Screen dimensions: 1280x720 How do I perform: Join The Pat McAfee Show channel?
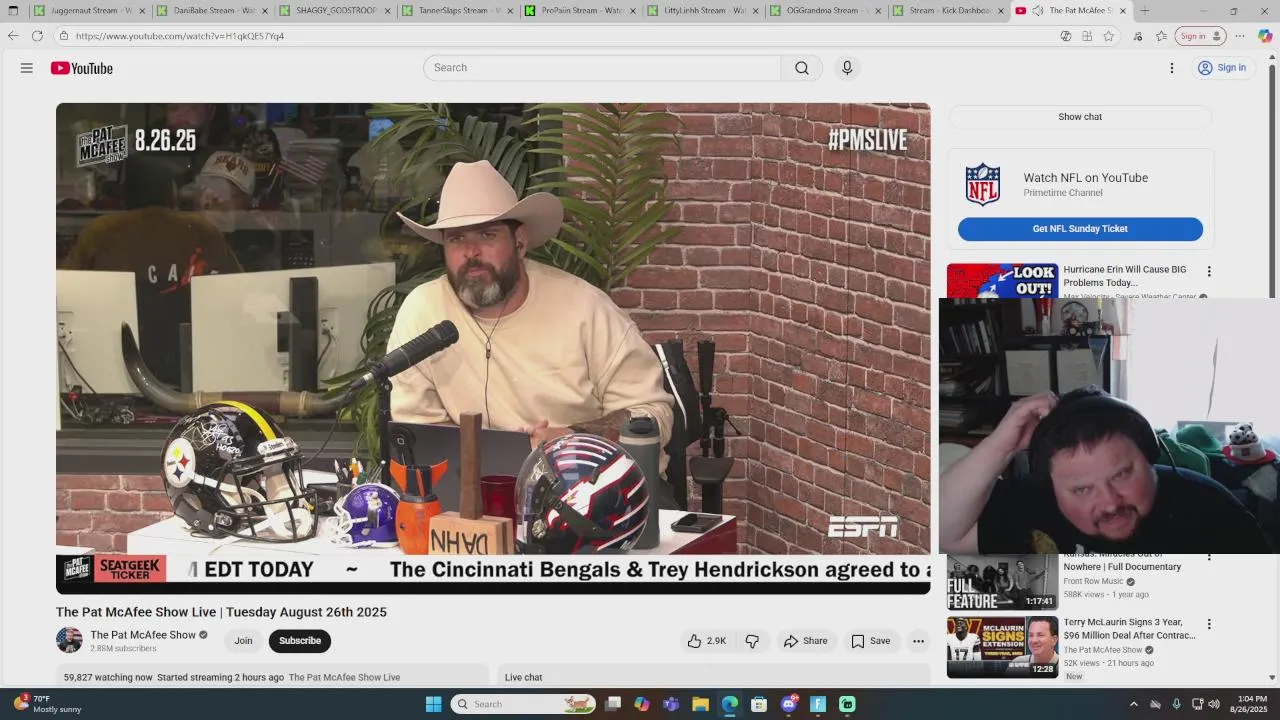[243, 641]
